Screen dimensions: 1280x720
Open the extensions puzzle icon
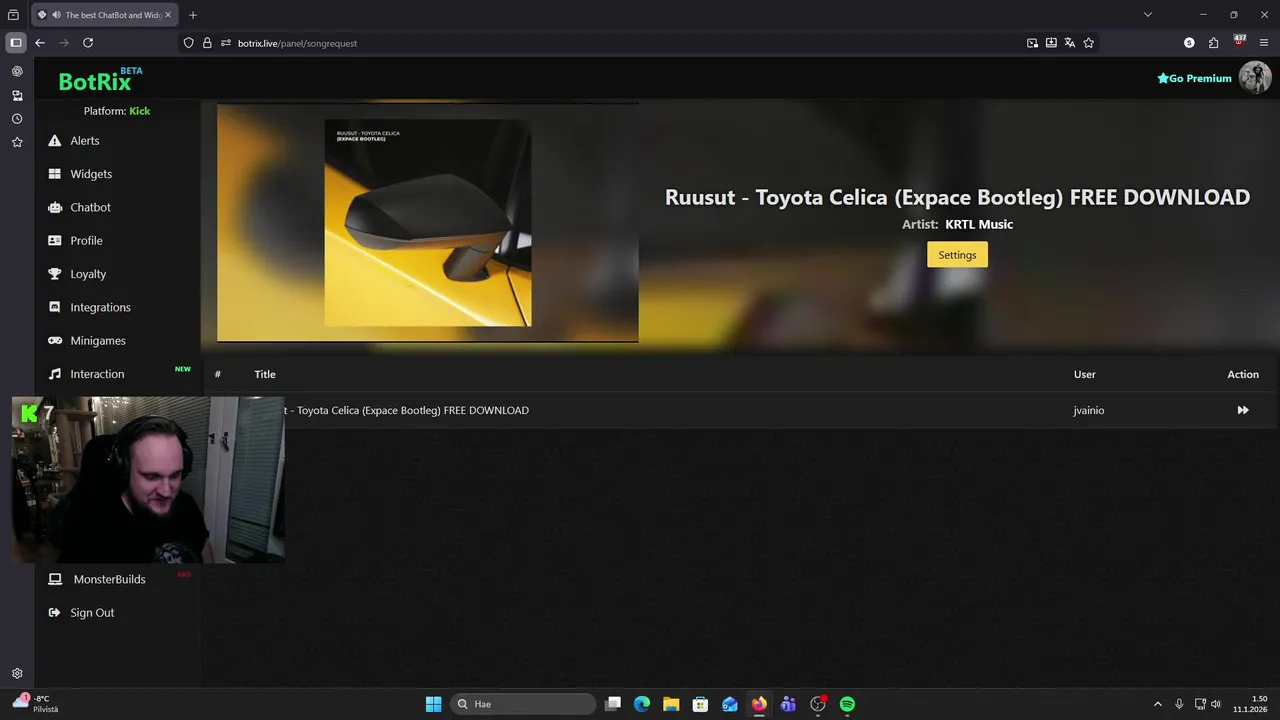click(1214, 43)
